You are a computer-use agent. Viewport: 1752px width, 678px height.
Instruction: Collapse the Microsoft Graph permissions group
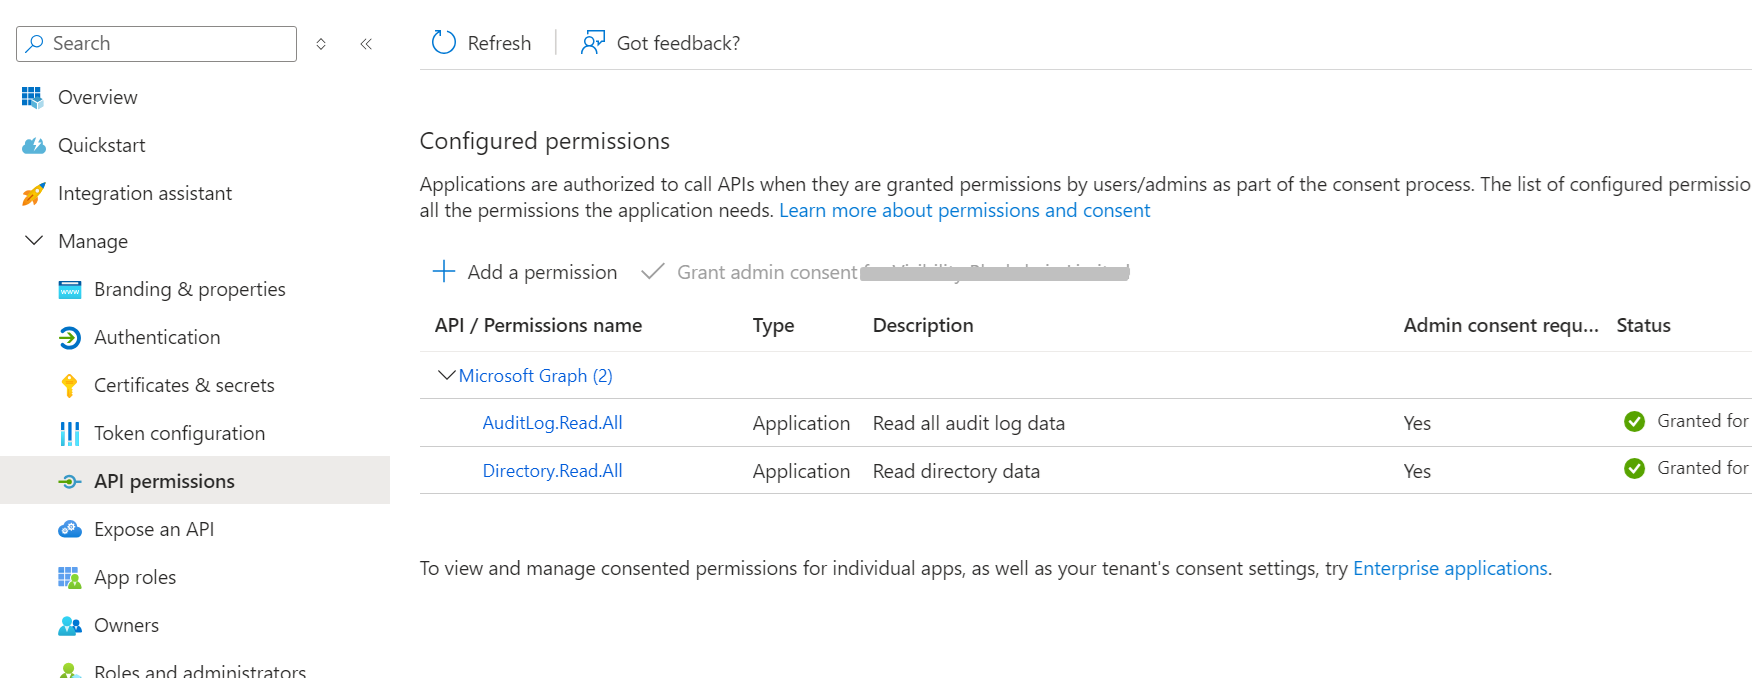pos(446,375)
